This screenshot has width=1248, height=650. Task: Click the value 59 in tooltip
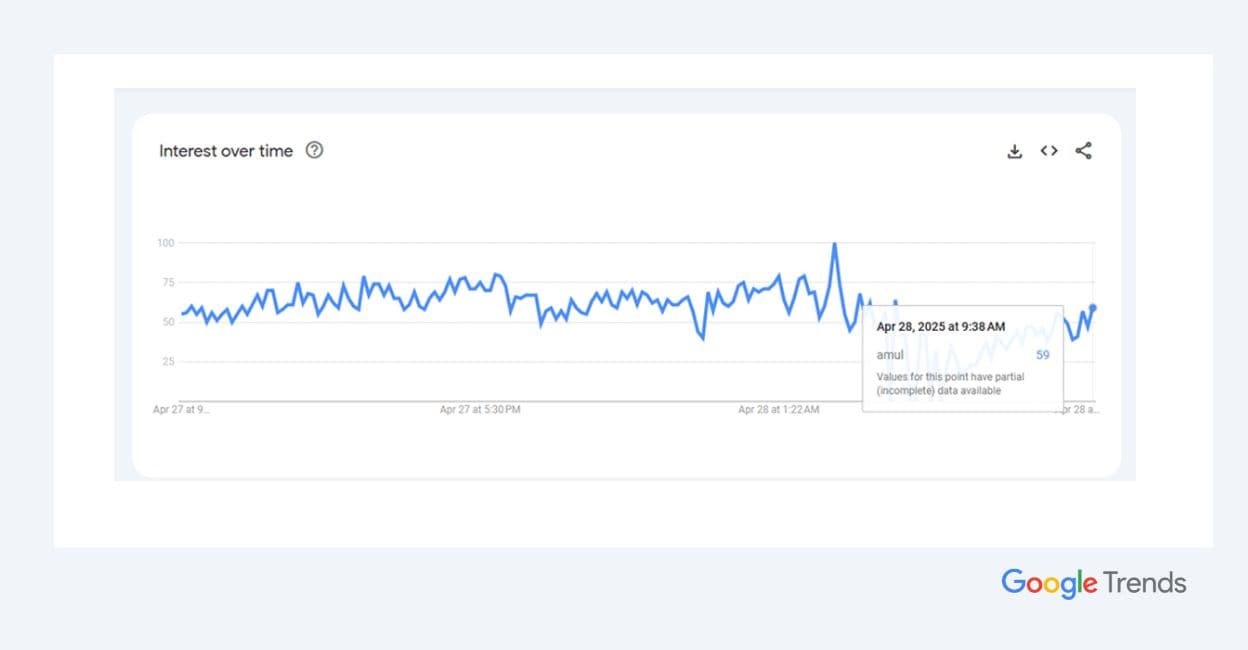(x=1043, y=355)
